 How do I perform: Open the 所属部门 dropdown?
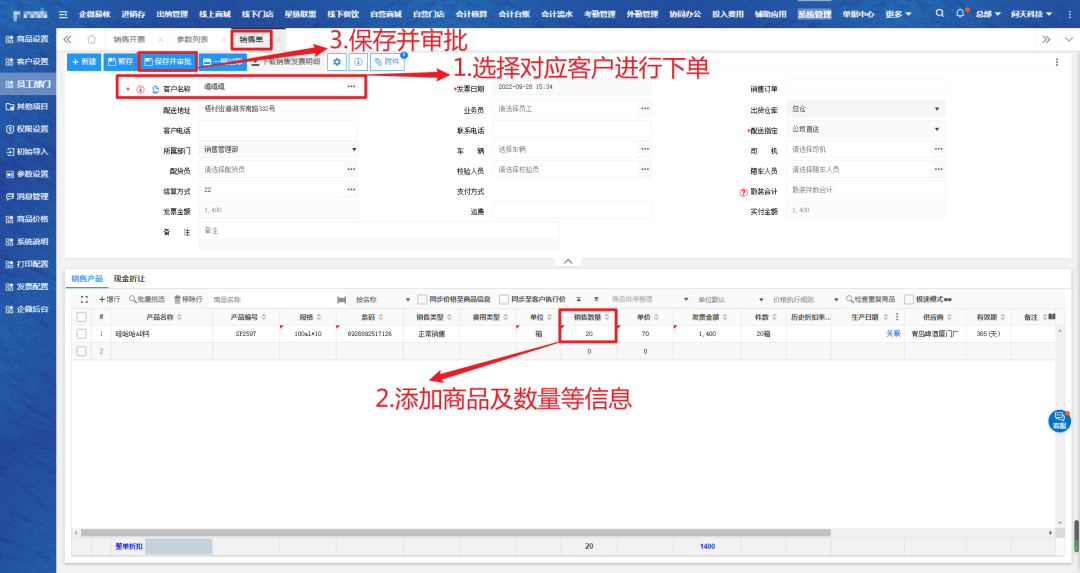click(x=353, y=150)
